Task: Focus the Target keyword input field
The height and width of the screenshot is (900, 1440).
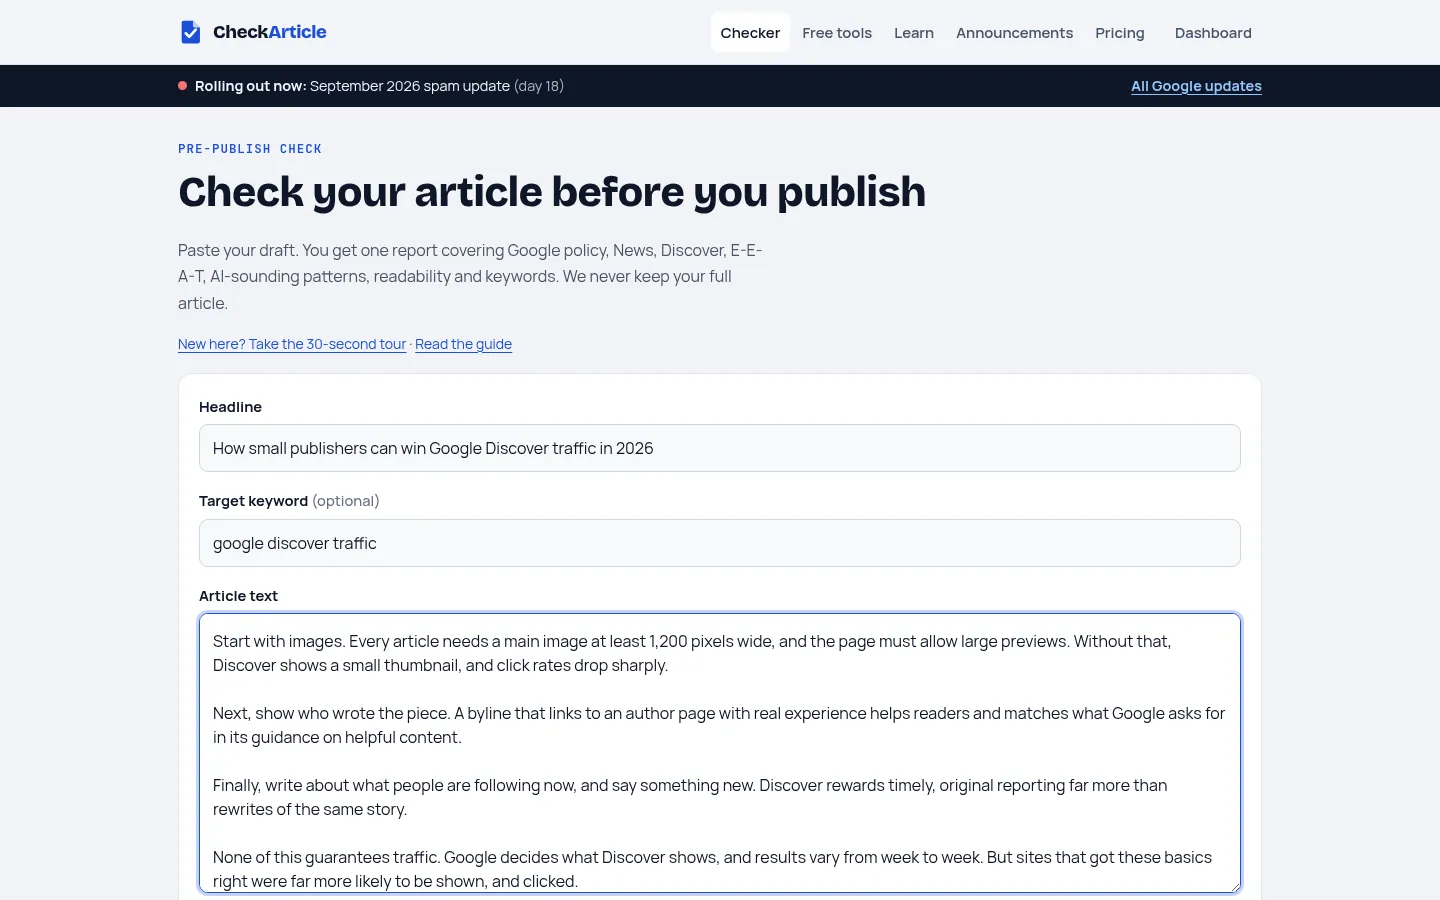Action: pos(720,543)
